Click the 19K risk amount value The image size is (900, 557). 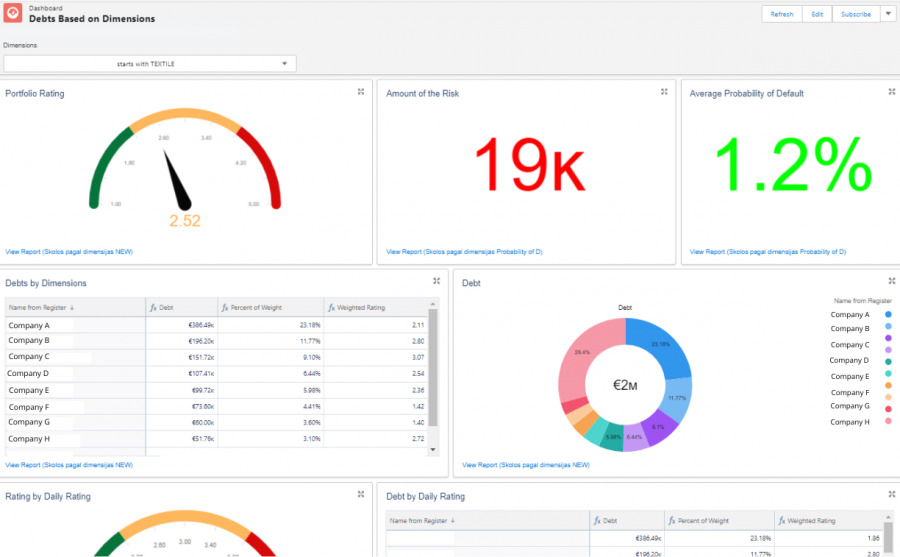(529, 165)
